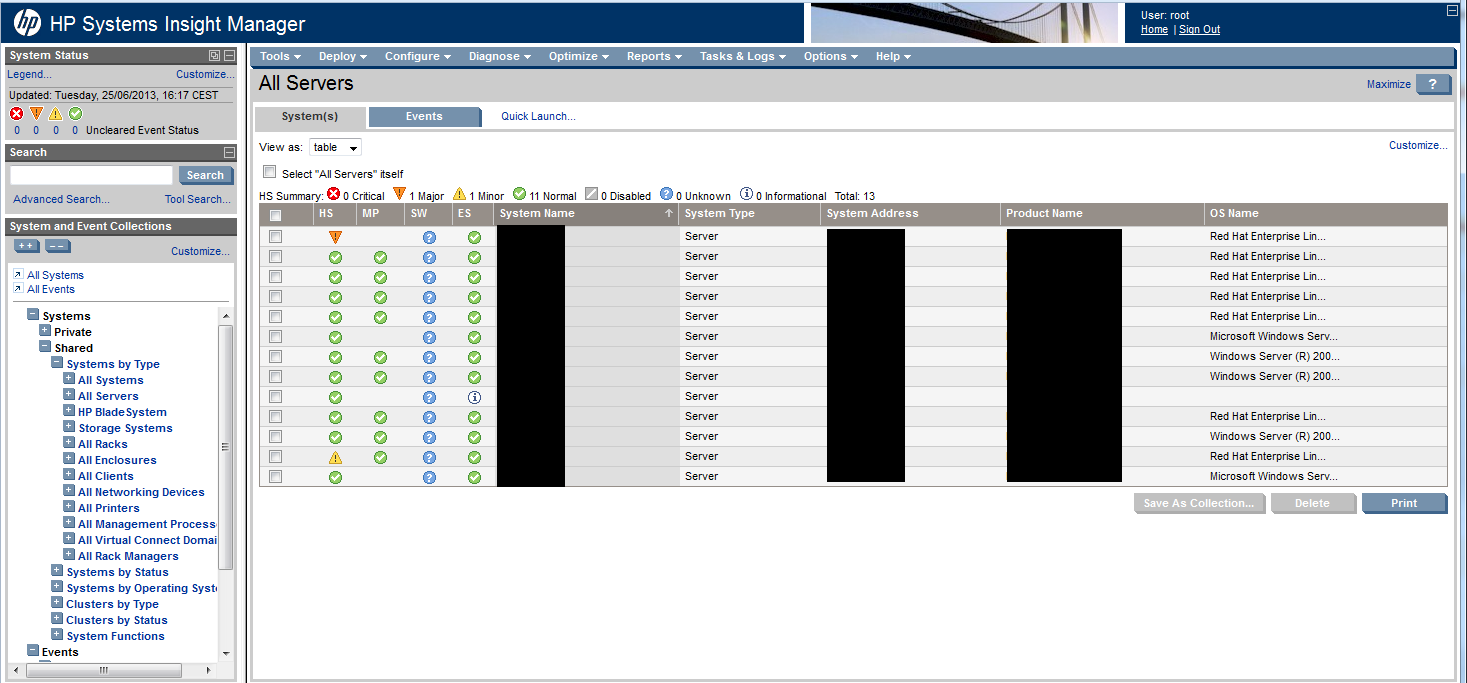Expand the Clusters by Type node
This screenshot has height=683, width=1467.
(x=57, y=603)
